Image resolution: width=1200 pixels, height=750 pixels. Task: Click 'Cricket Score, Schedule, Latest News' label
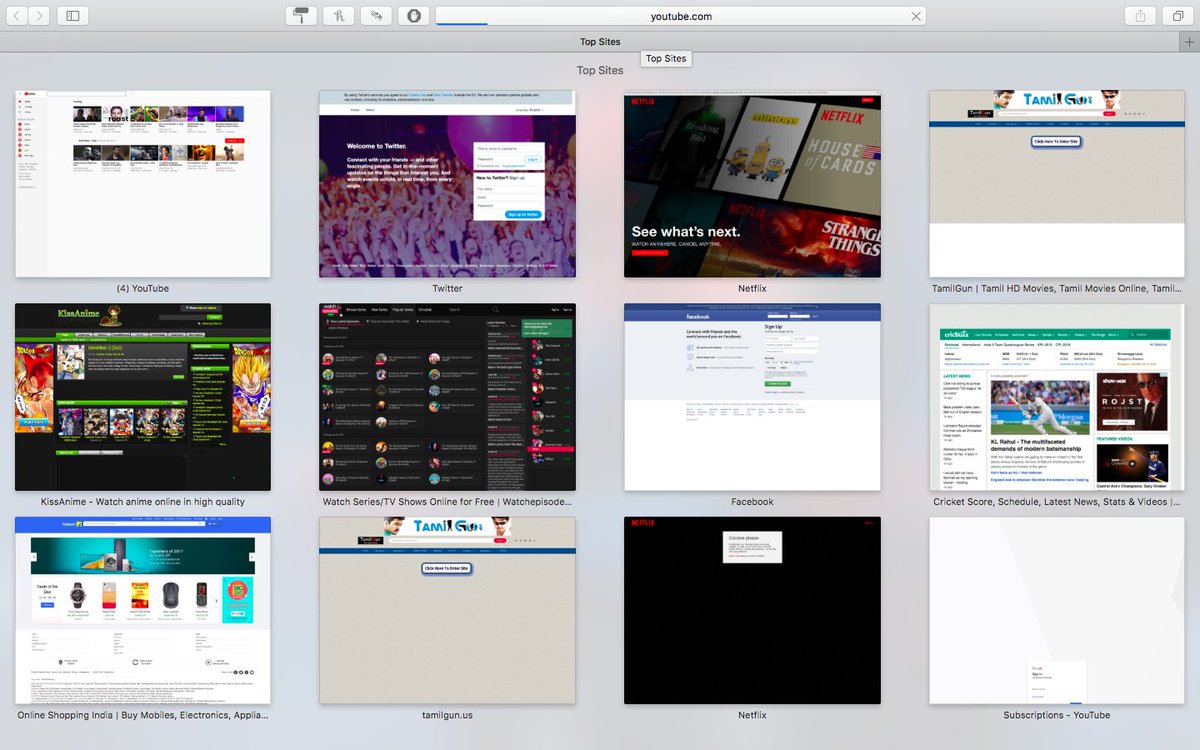[1057, 502]
